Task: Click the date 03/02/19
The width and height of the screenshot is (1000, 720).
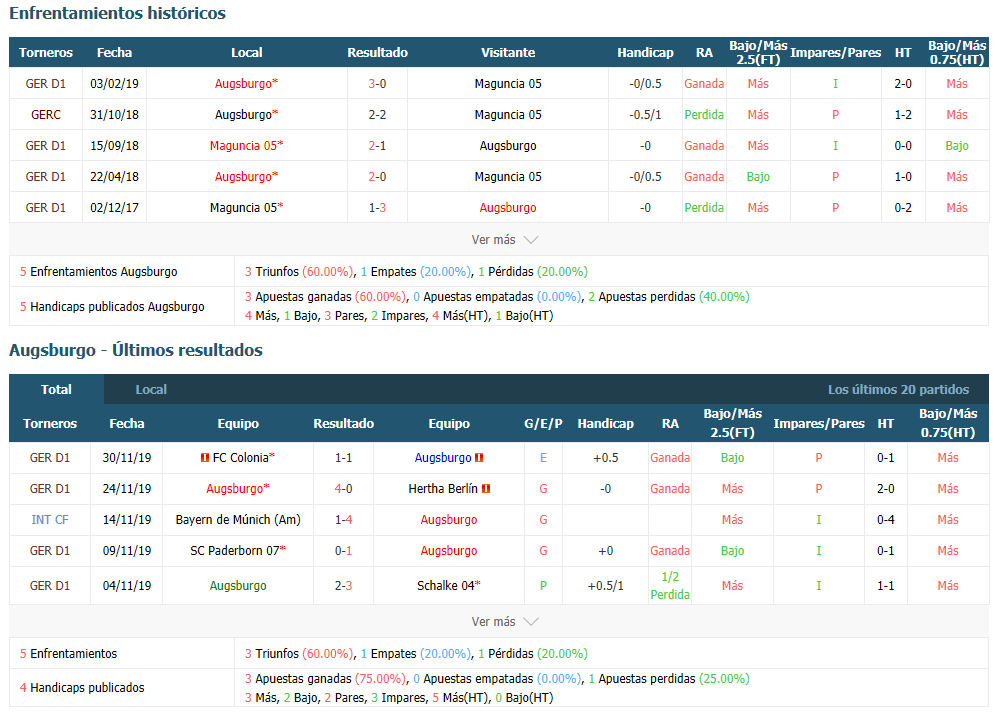Action: 114,84
